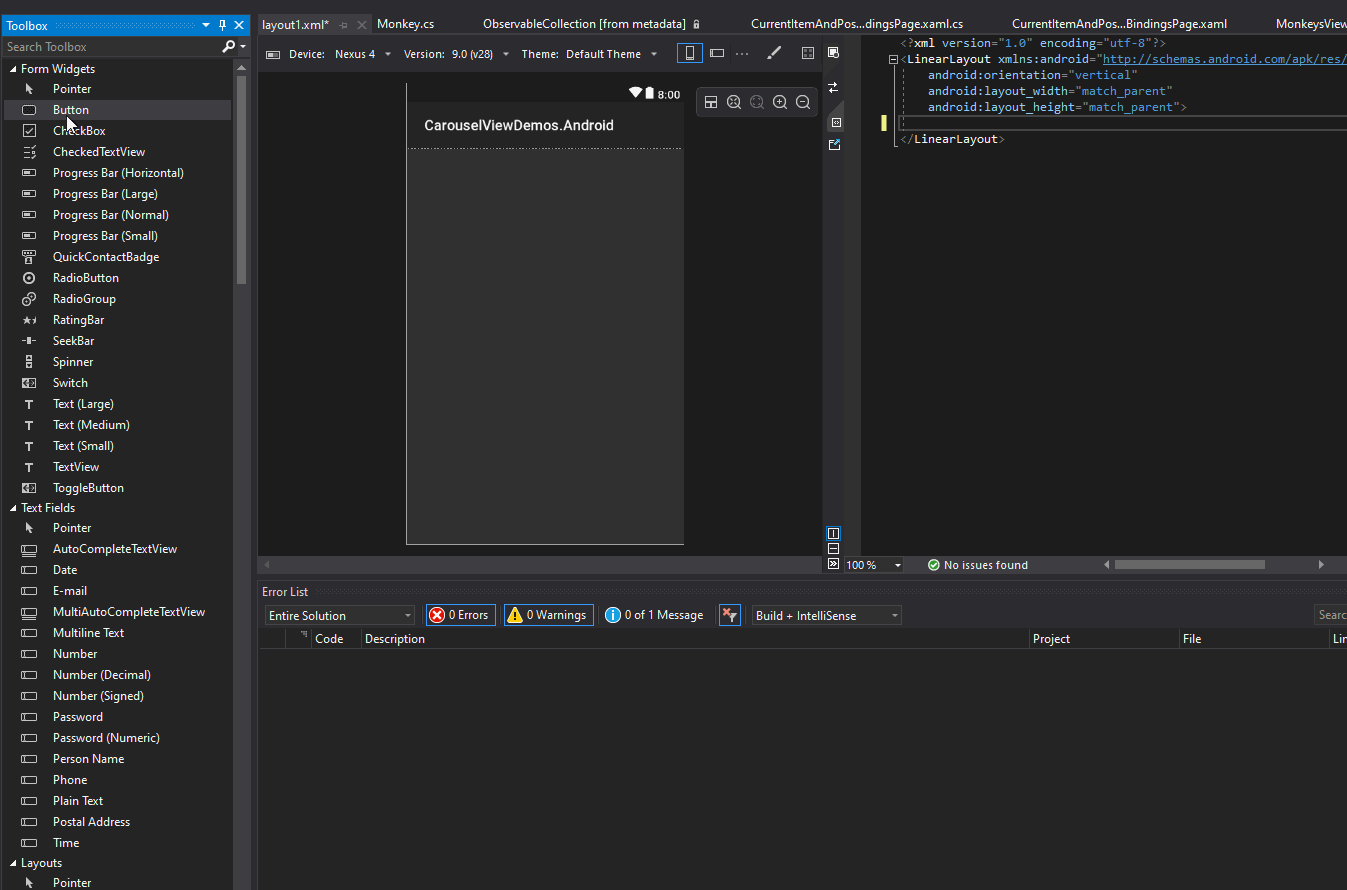Screen dimensions: 1347x890
Task: Switch to the Monkey.cs tab
Action: click(x=405, y=24)
